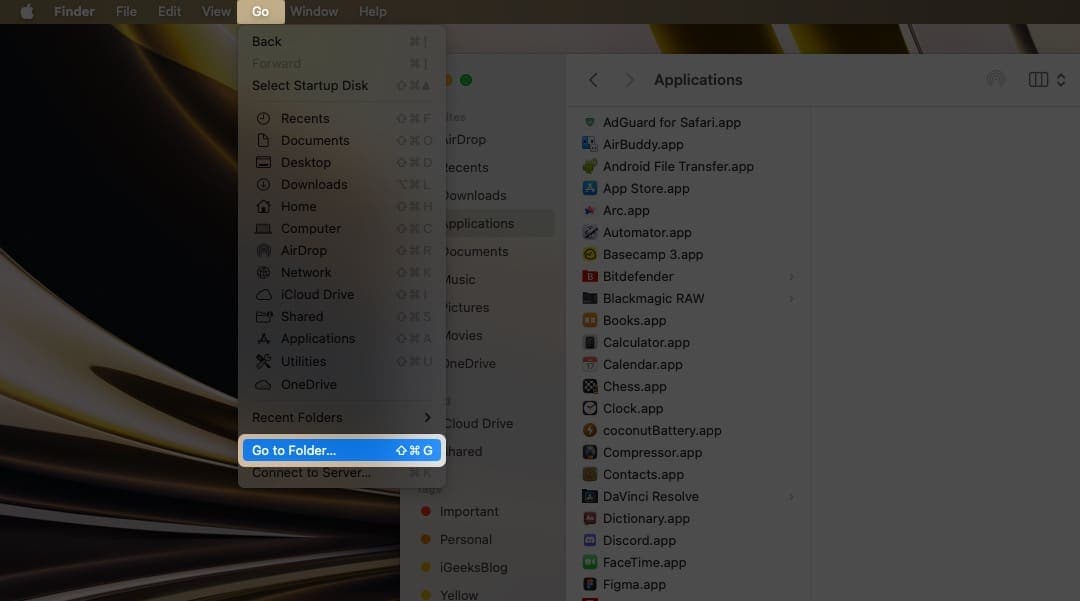Select Books.app
1080x601 pixels.
click(634, 321)
